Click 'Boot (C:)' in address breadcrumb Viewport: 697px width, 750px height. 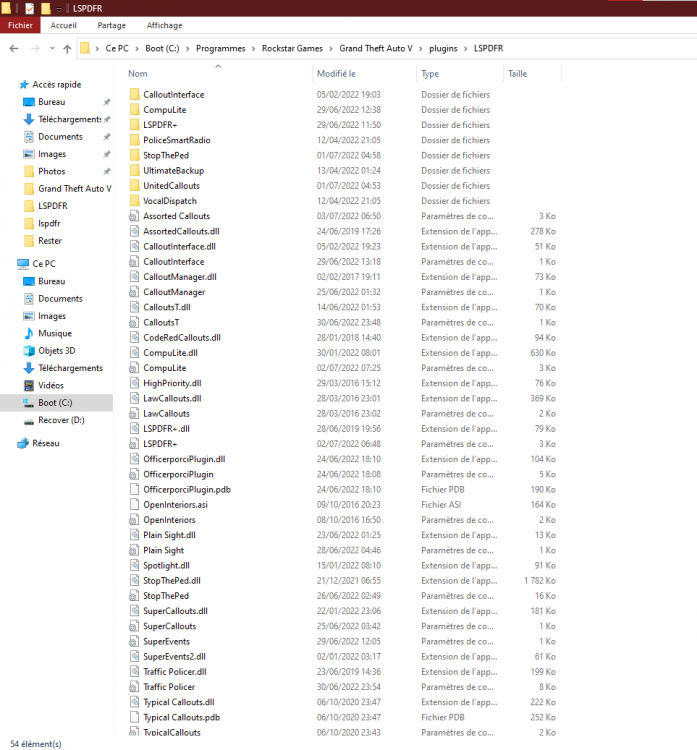[x=162, y=48]
